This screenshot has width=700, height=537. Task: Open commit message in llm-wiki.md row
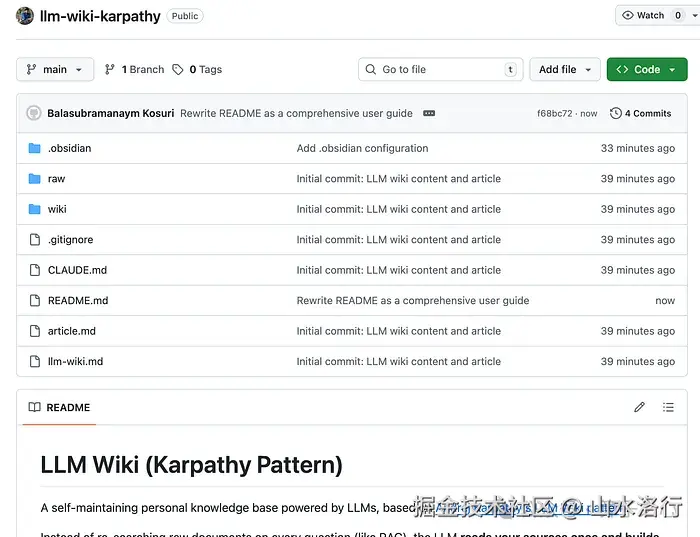tap(399, 361)
